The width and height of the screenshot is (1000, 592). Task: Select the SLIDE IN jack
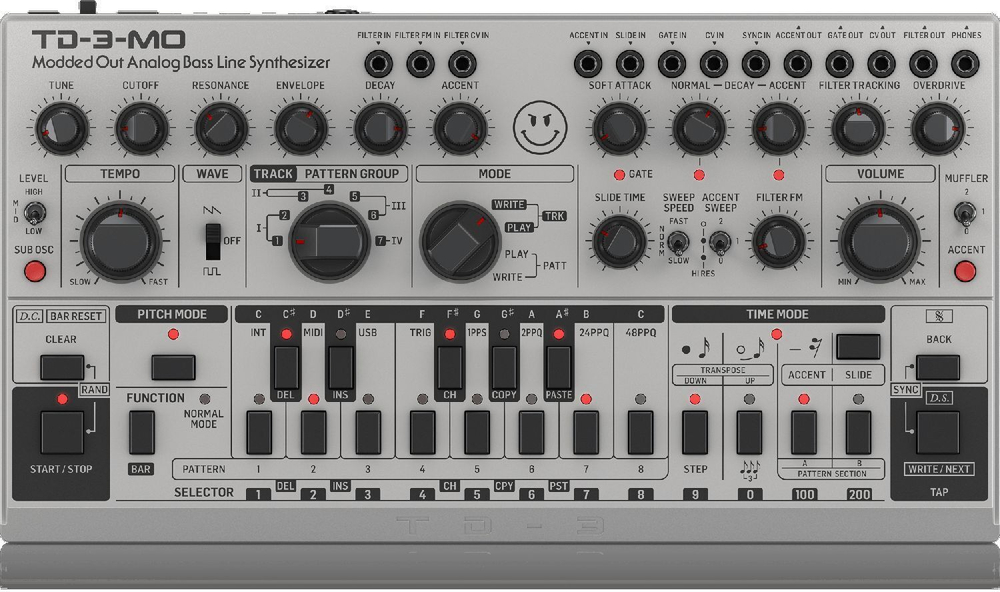pyautogui.click(x=630, y=64)
